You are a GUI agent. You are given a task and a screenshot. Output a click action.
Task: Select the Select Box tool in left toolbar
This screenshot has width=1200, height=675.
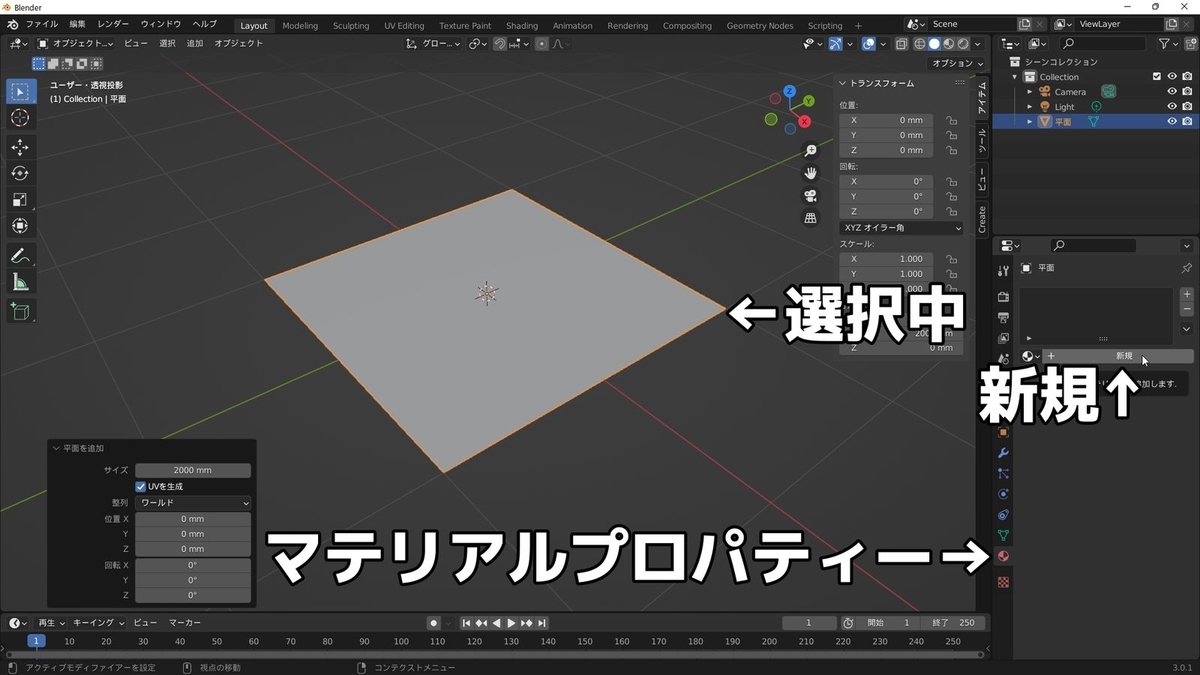click(20, 92)
